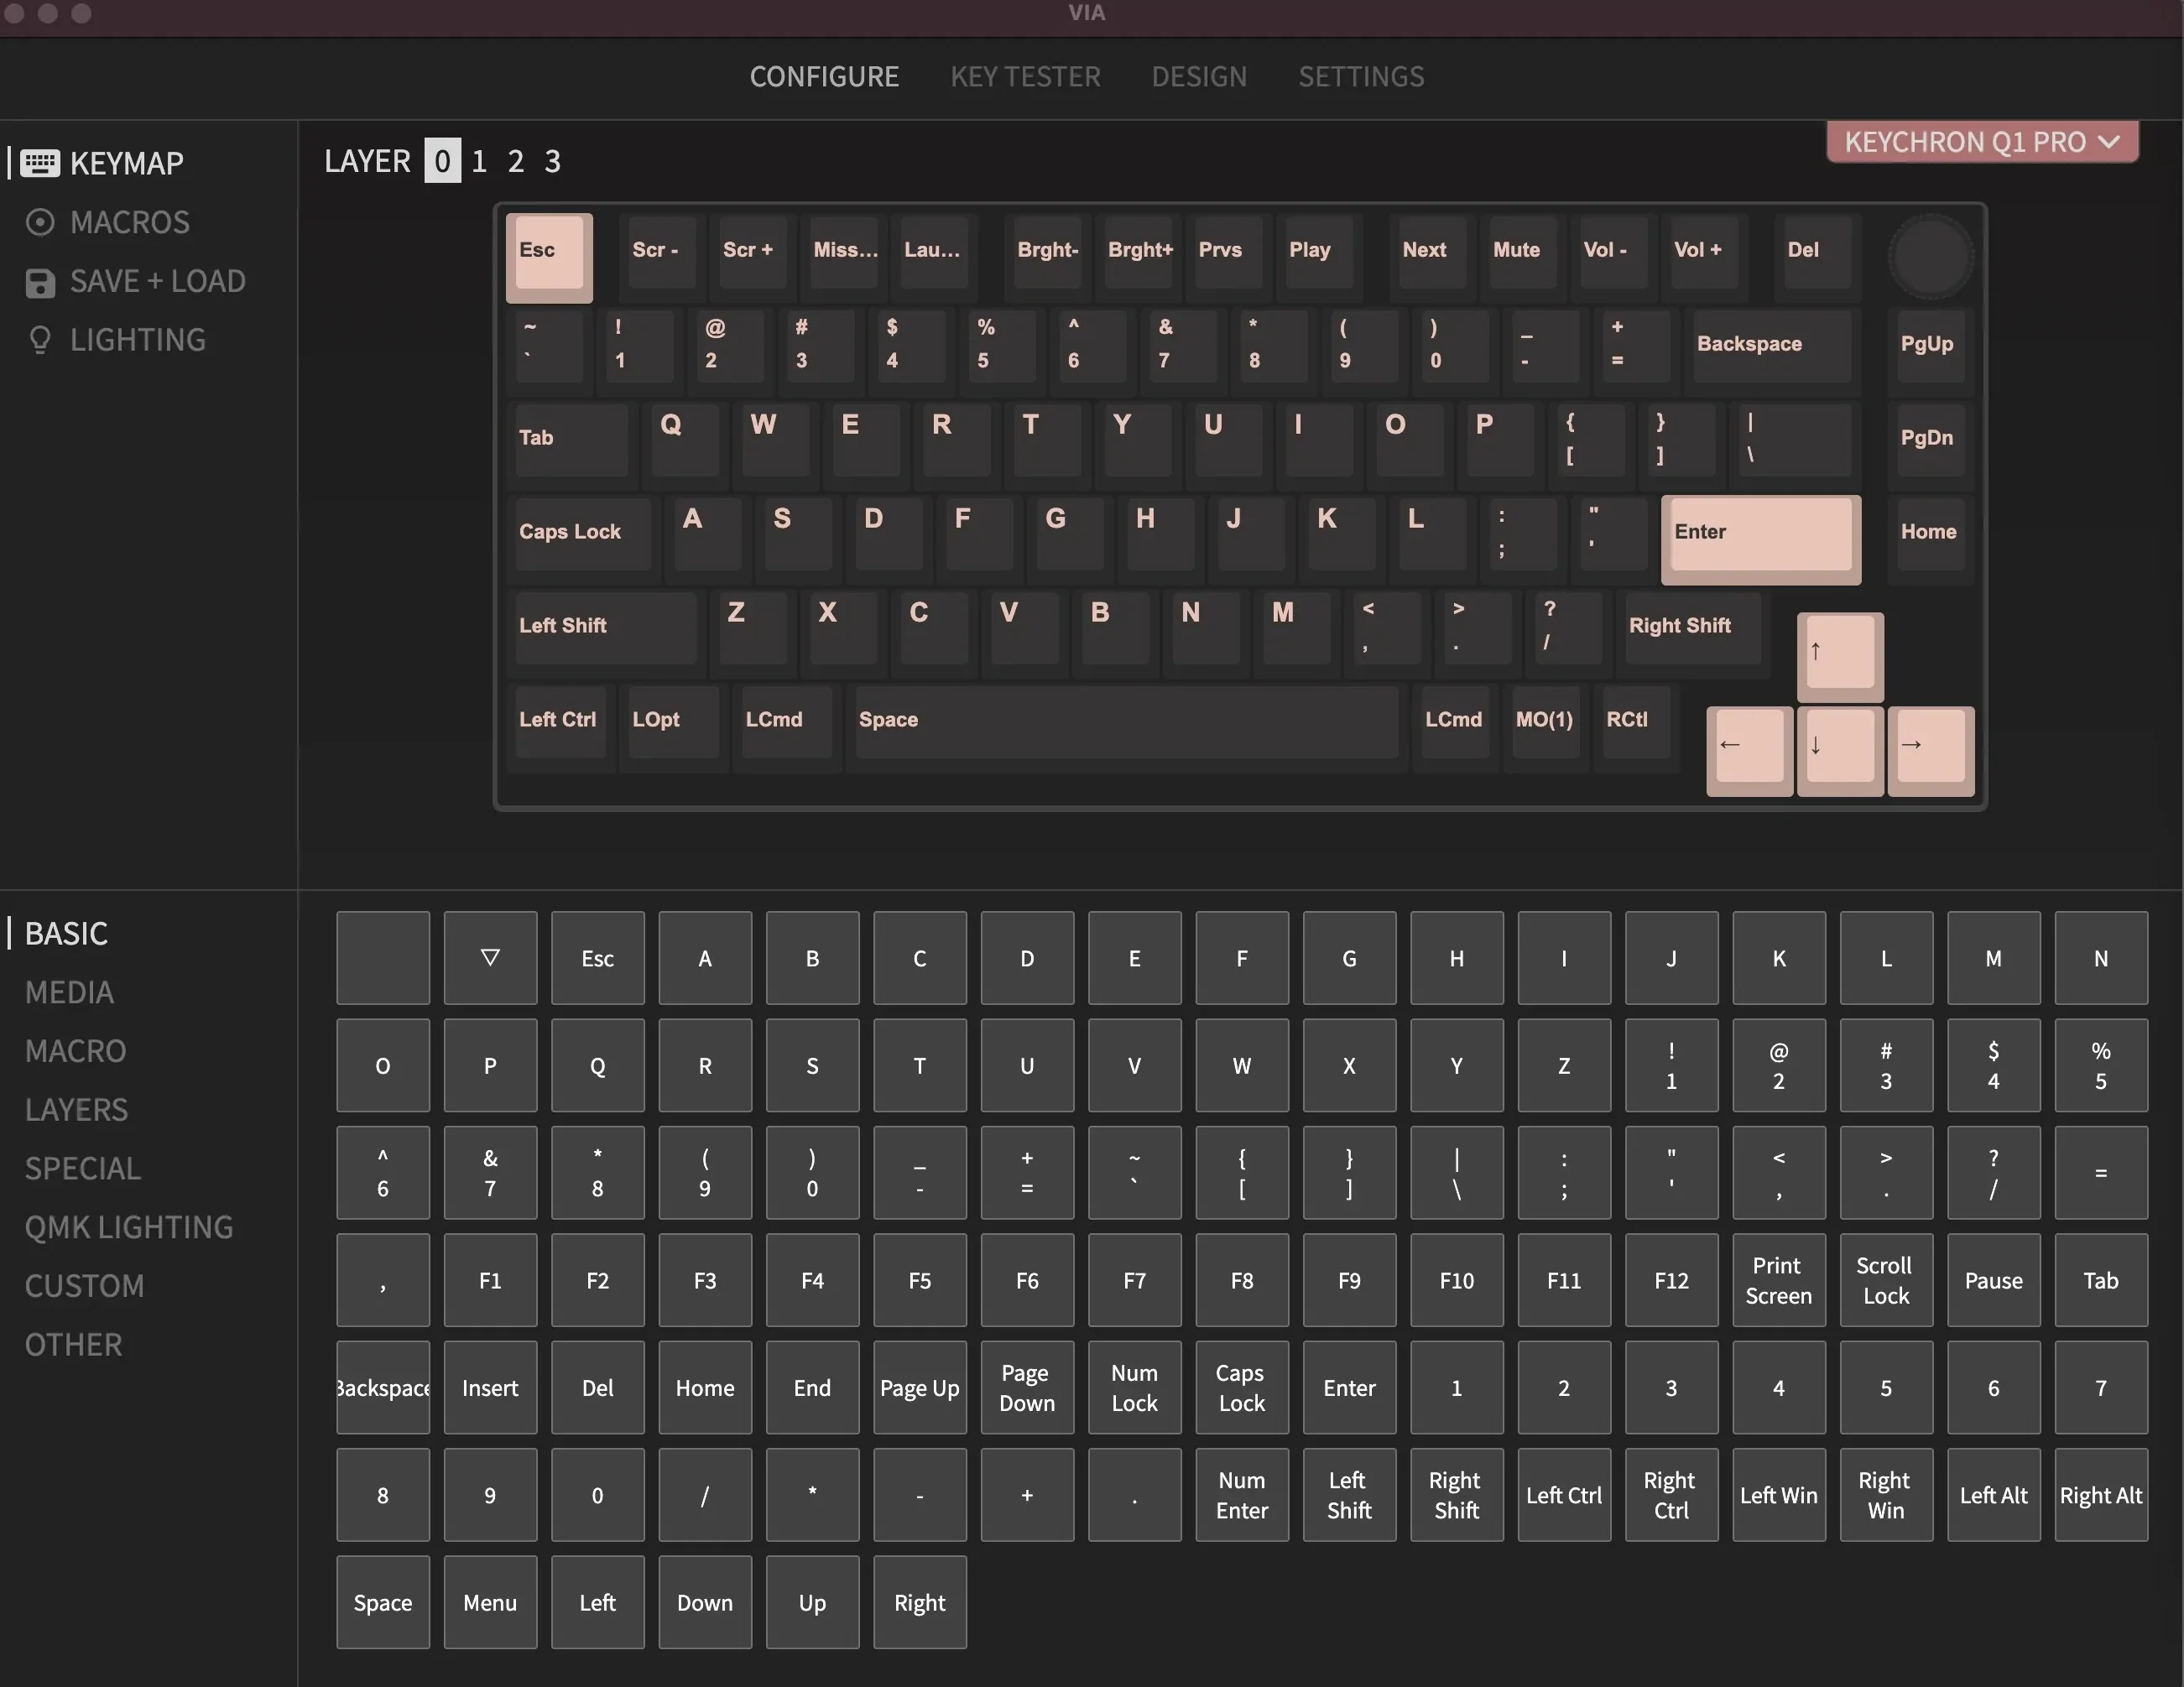Select the up arrow key on keymap
This screenshot has height=1687, width=2184.
pos(1840,656)
